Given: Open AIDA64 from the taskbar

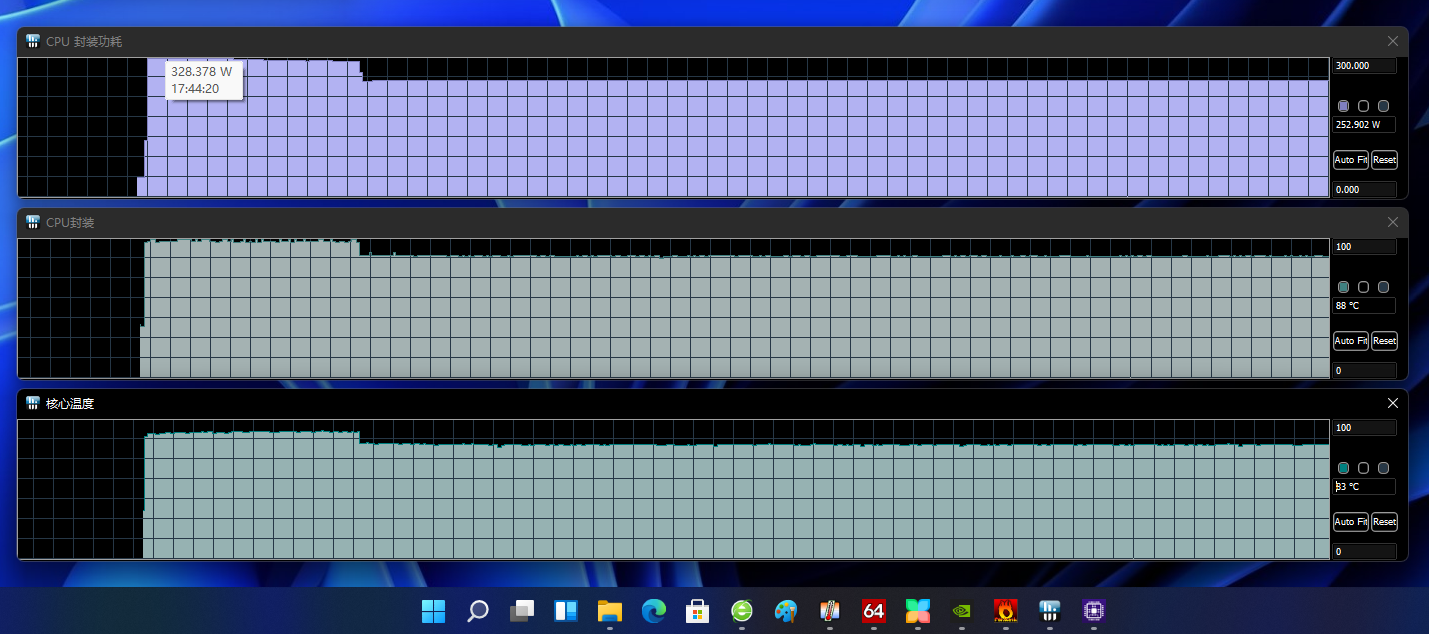Looking at the screenshot, I should (x=873, y=610).
